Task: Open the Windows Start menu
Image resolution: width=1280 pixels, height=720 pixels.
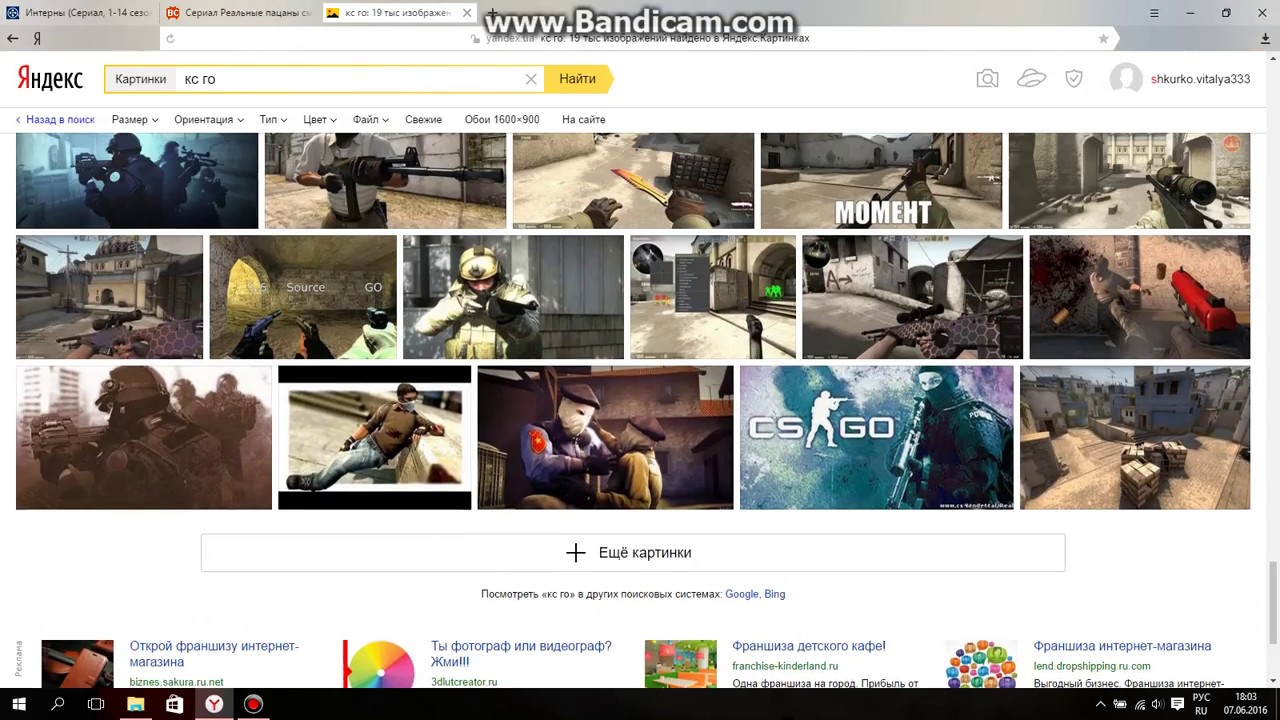Action: click(18, 704)
